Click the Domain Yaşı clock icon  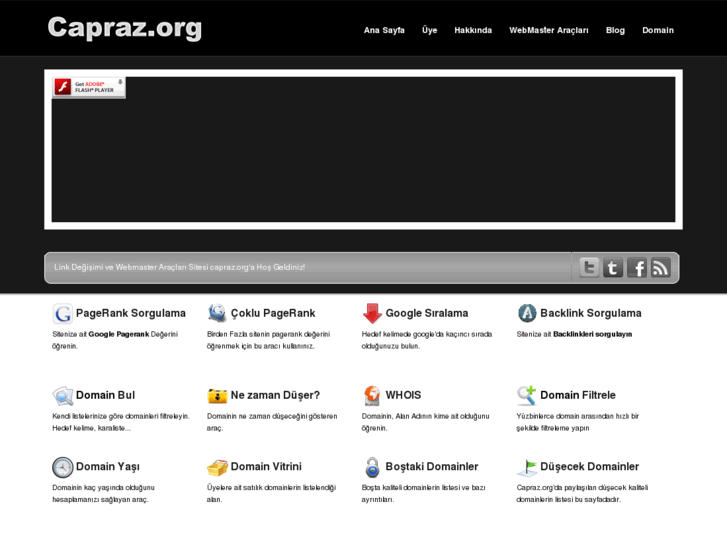(x=63, y=467)
